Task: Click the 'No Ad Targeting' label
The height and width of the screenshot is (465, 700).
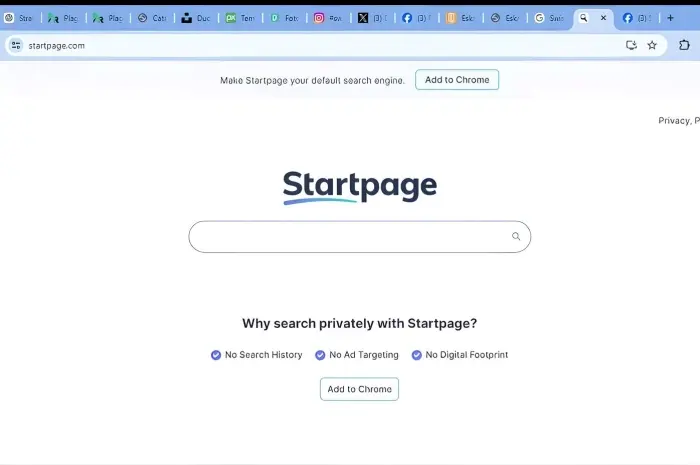Action: [x=364, y=355]
